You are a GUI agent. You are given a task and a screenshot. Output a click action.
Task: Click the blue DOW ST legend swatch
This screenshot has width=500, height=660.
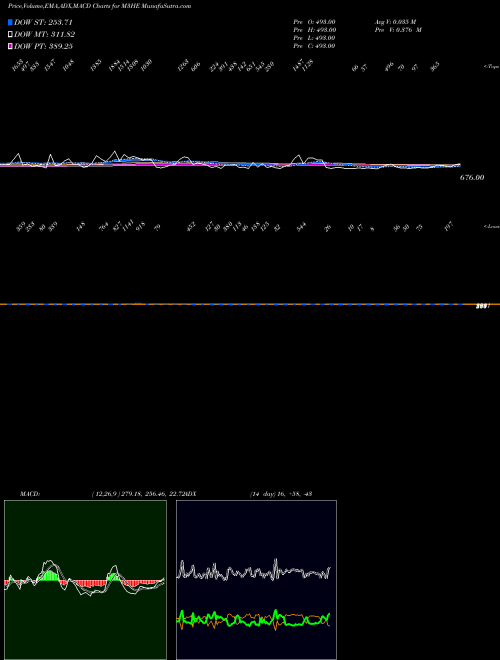pyautogui.click(x=10, y=22)
